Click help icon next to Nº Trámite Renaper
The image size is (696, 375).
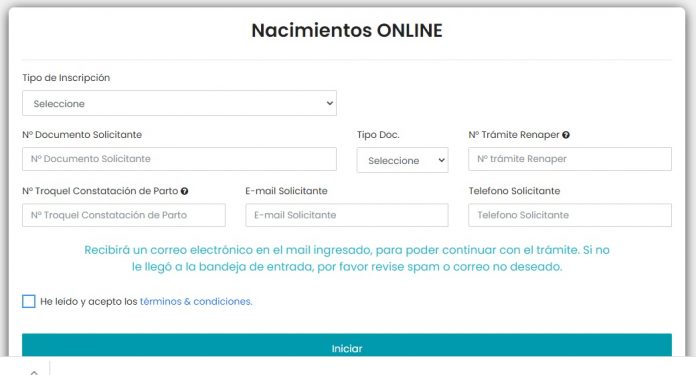coord(566,135)
